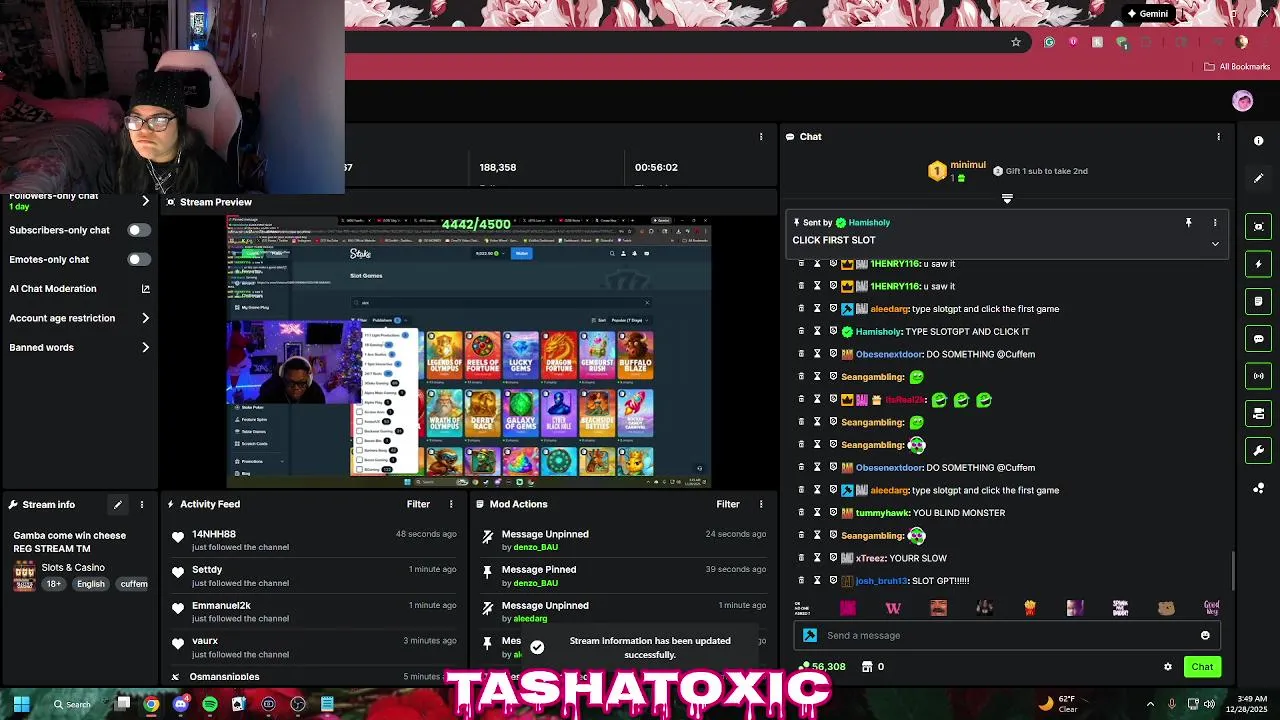This screenshot has height=720, width=1280.
Task: Toggle the chat bubble panel icon in sidebar
Action: [x=1259, y=339]
